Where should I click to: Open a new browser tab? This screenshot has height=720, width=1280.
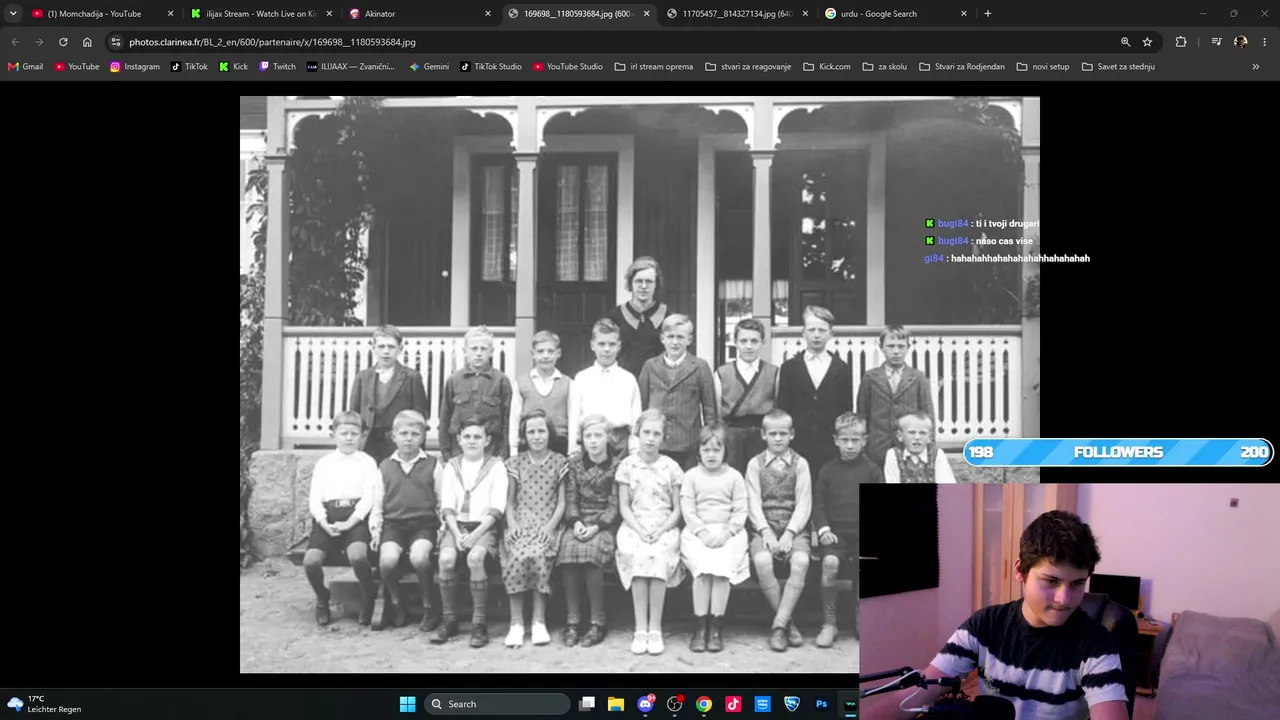(988, 14)
